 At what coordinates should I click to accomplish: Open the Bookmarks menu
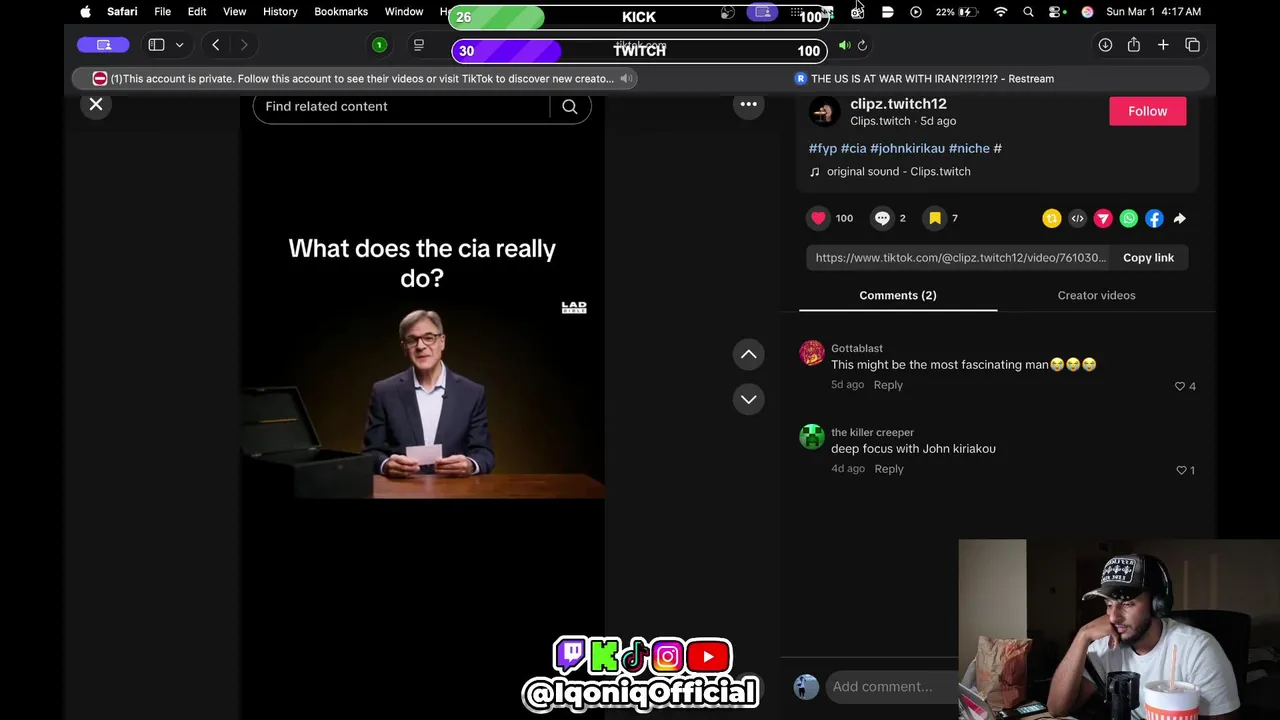[341, 12]
